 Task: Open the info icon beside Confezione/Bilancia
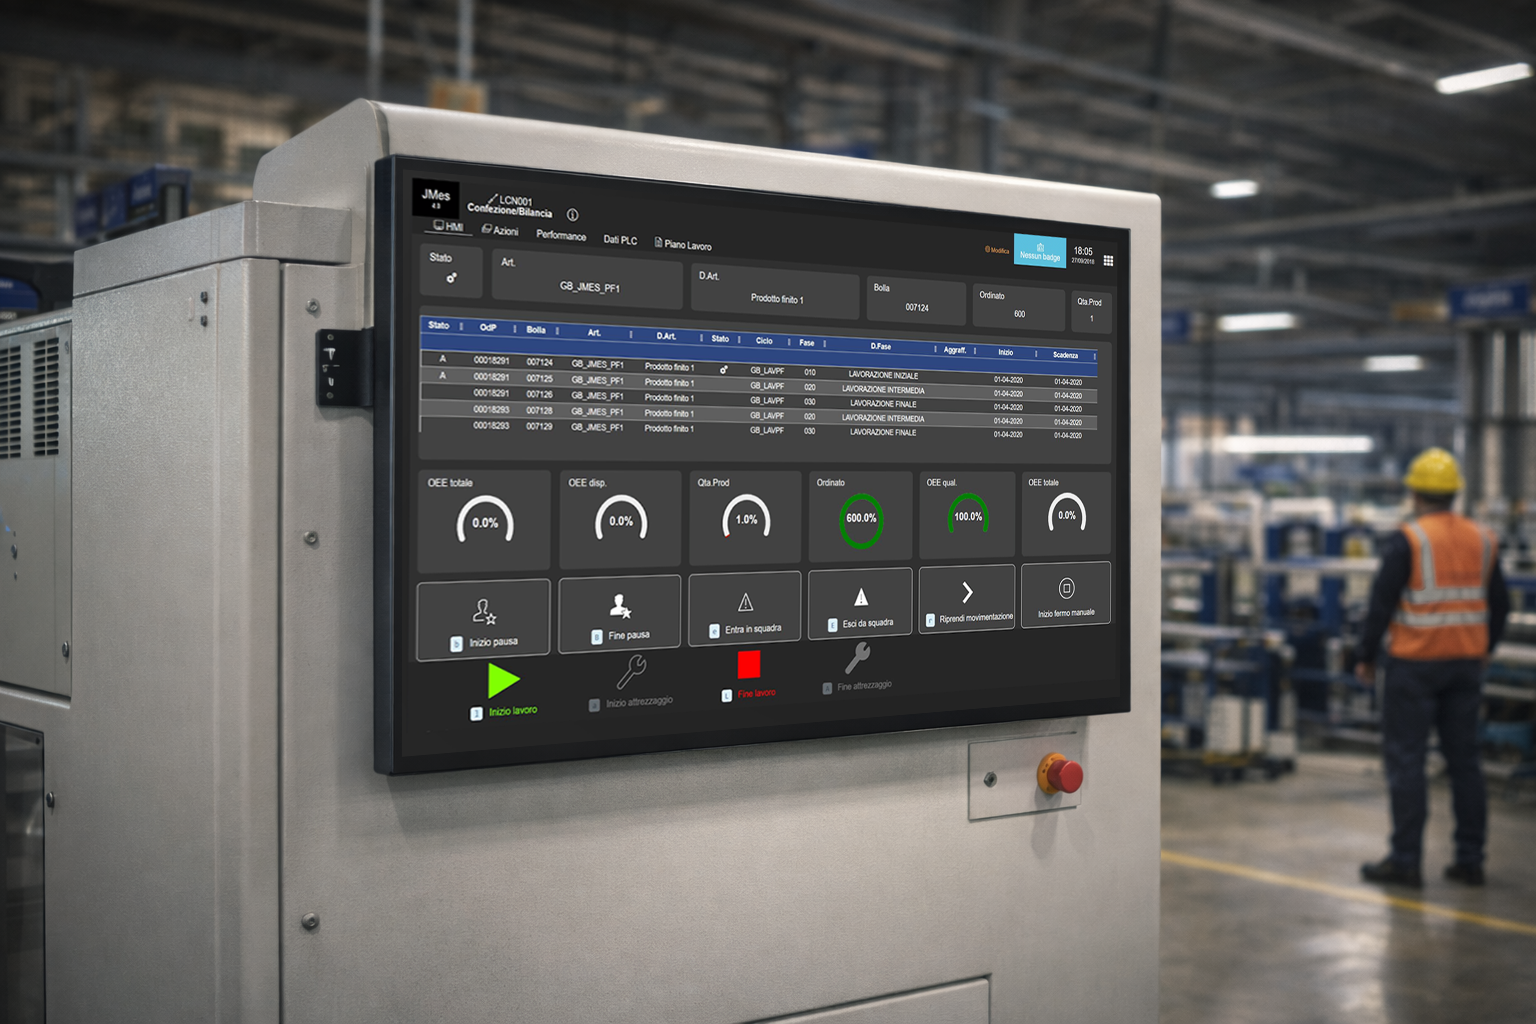pyautogui.click(x=572, y=215)
